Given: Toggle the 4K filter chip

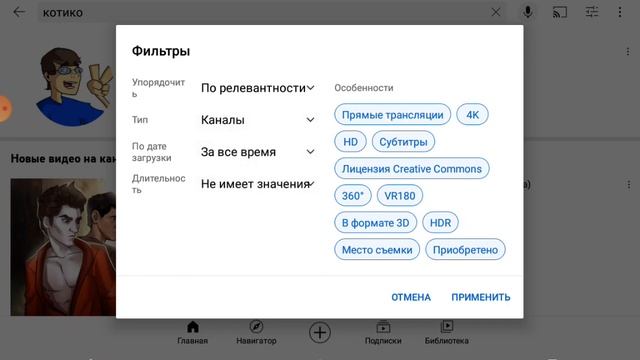Looking at the screenshot, I should tap(472, 115).
